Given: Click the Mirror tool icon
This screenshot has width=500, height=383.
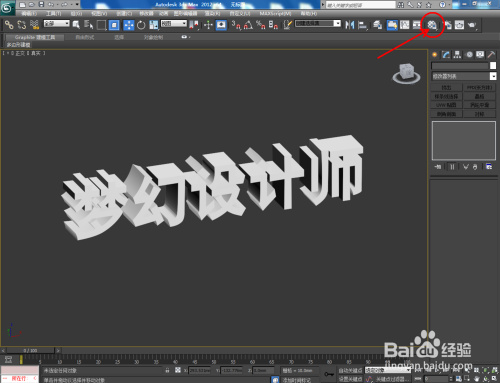Looking at the screenshot, I should click(x=349, y=25).
